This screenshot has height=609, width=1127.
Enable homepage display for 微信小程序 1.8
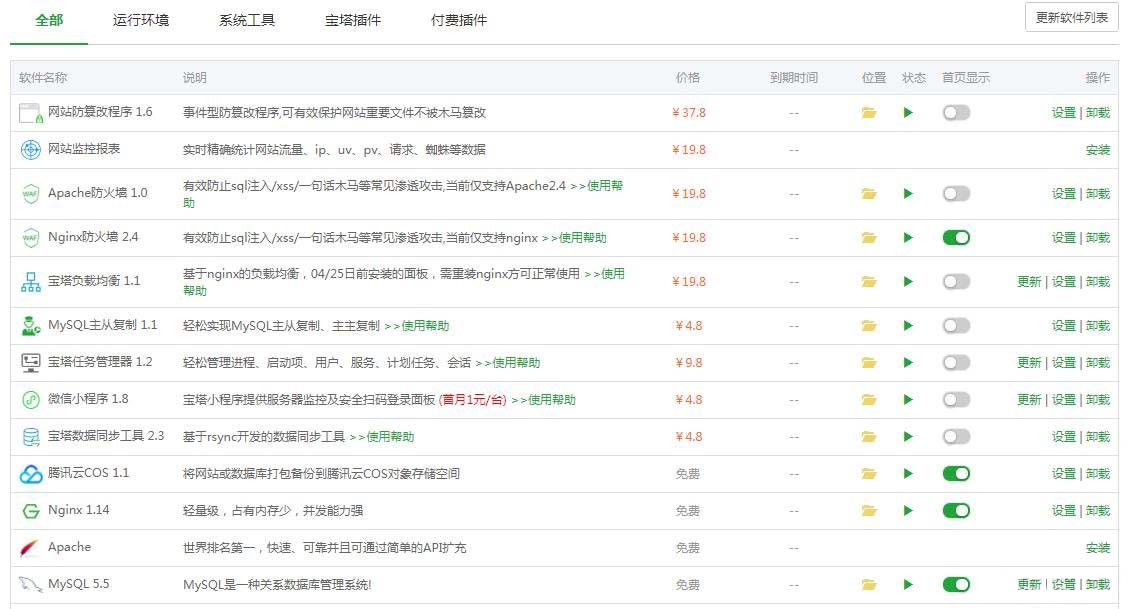(x=956, y=400)
